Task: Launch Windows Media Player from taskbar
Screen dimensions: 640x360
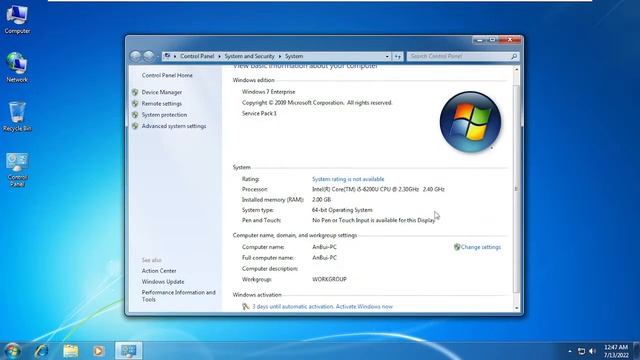Action: tap(98, 351)
